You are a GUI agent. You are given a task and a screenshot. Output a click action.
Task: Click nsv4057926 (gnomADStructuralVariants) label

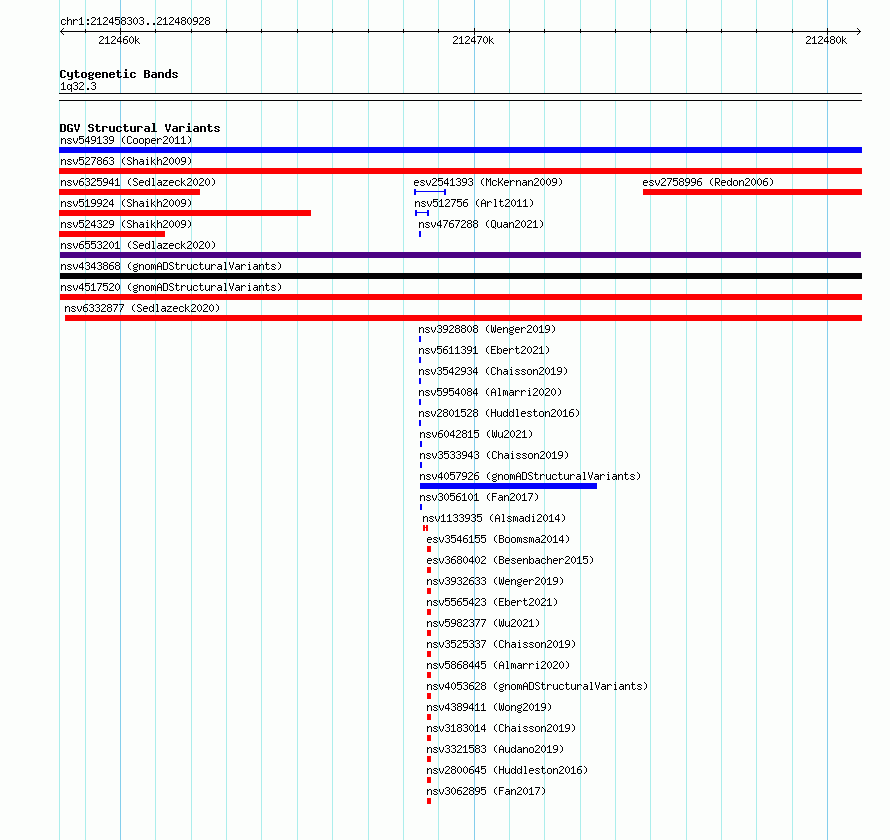530,476
